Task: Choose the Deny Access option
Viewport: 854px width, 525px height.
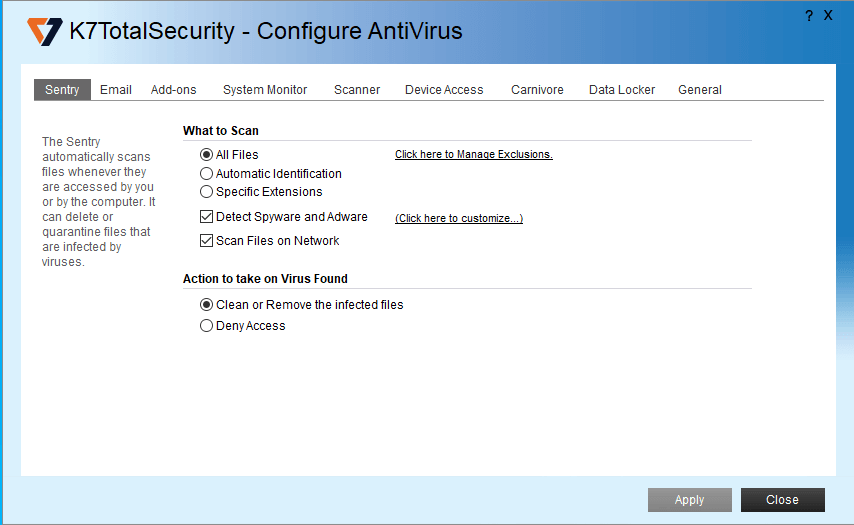Action: (x=207, y=326)
